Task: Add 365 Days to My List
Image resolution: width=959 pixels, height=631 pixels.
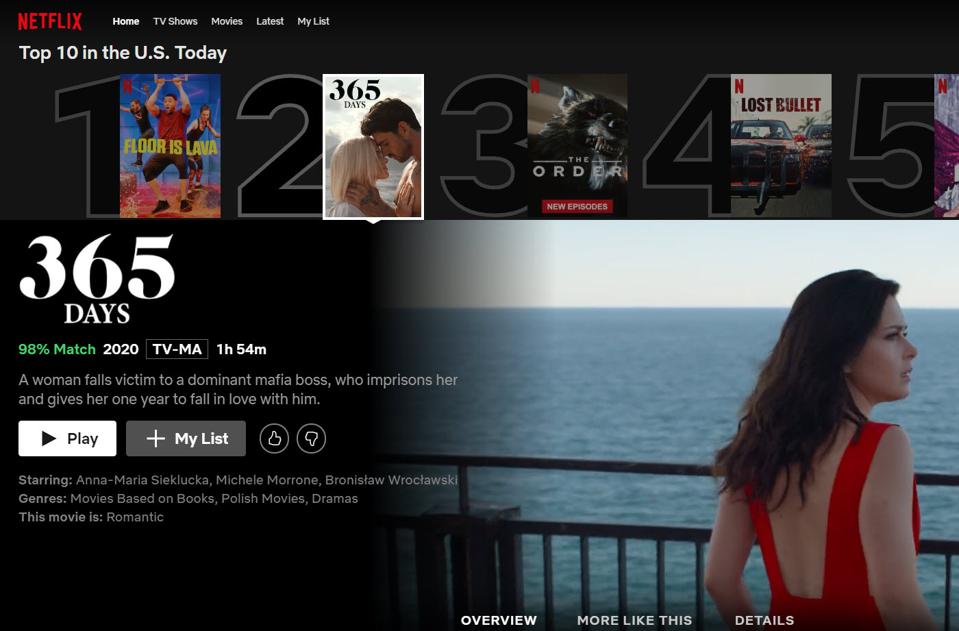Action: 186,438
